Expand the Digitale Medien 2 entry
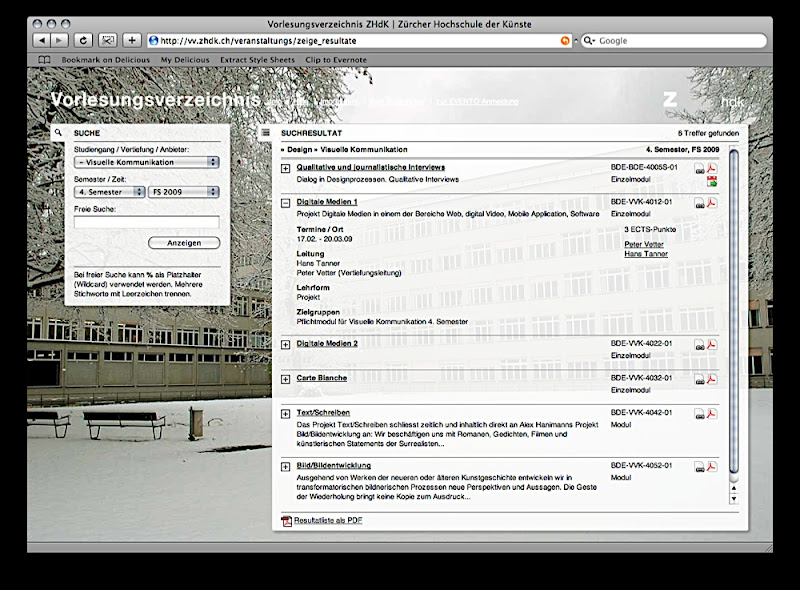The image size is (800, 590). coord(286,345)
